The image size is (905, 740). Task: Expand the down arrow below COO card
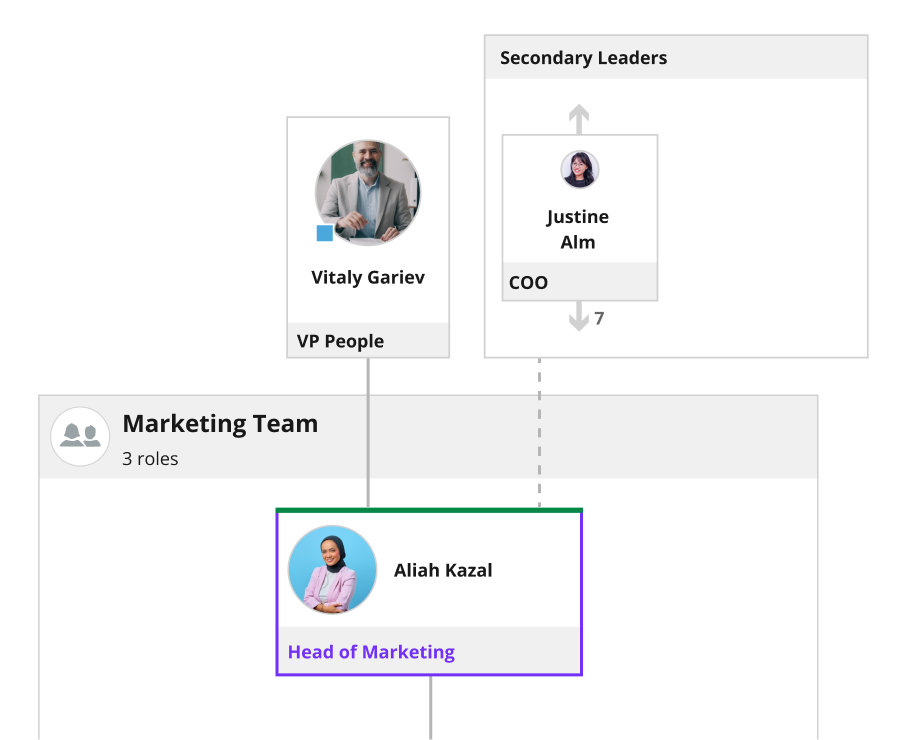pyautogui.click(x=579, y=316)
